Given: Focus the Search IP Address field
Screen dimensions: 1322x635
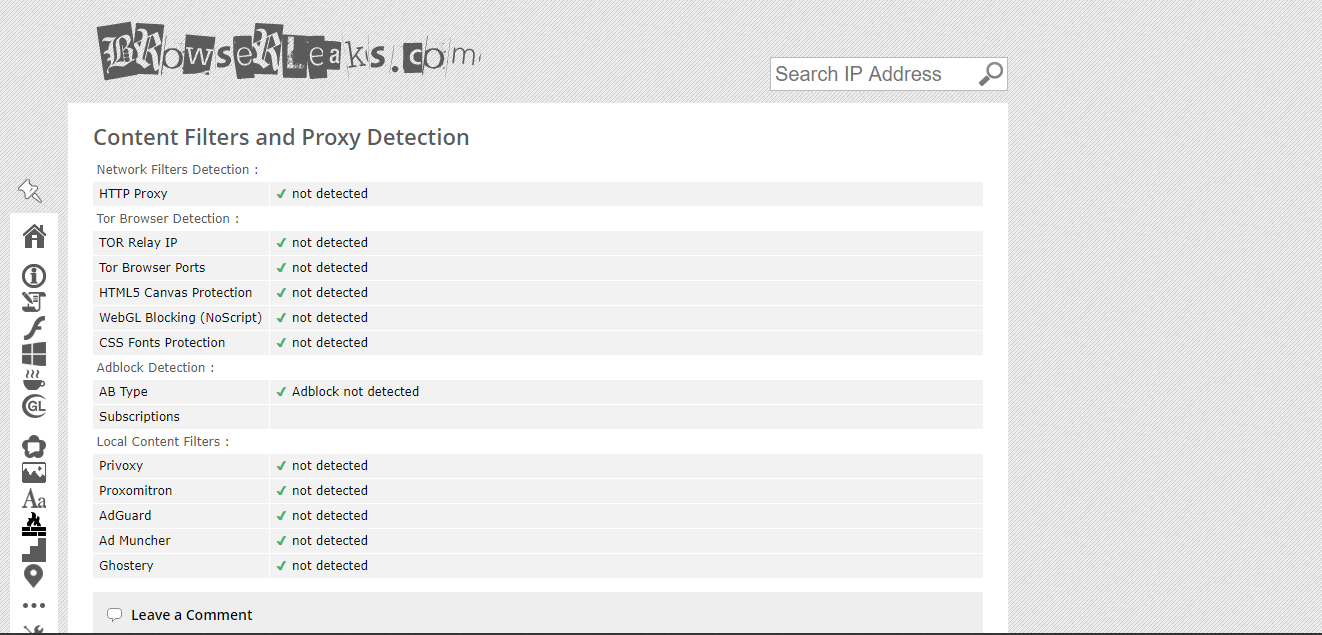Looking at the screenshot, I should coord(870,74).
